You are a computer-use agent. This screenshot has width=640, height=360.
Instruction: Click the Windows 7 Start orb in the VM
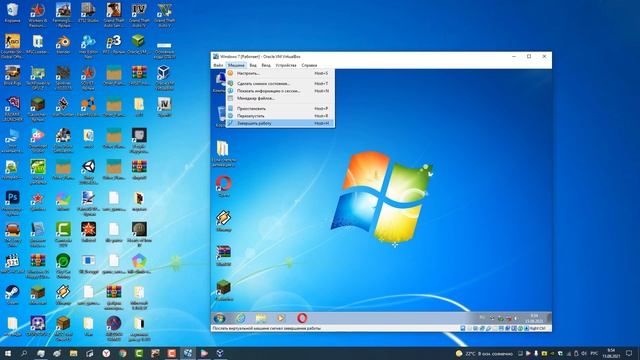pyautogui.click(x=219, y=318)
